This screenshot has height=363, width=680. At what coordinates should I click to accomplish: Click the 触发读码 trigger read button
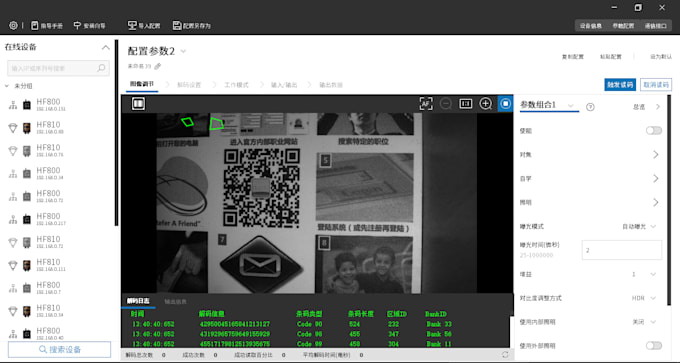[620, 85]
